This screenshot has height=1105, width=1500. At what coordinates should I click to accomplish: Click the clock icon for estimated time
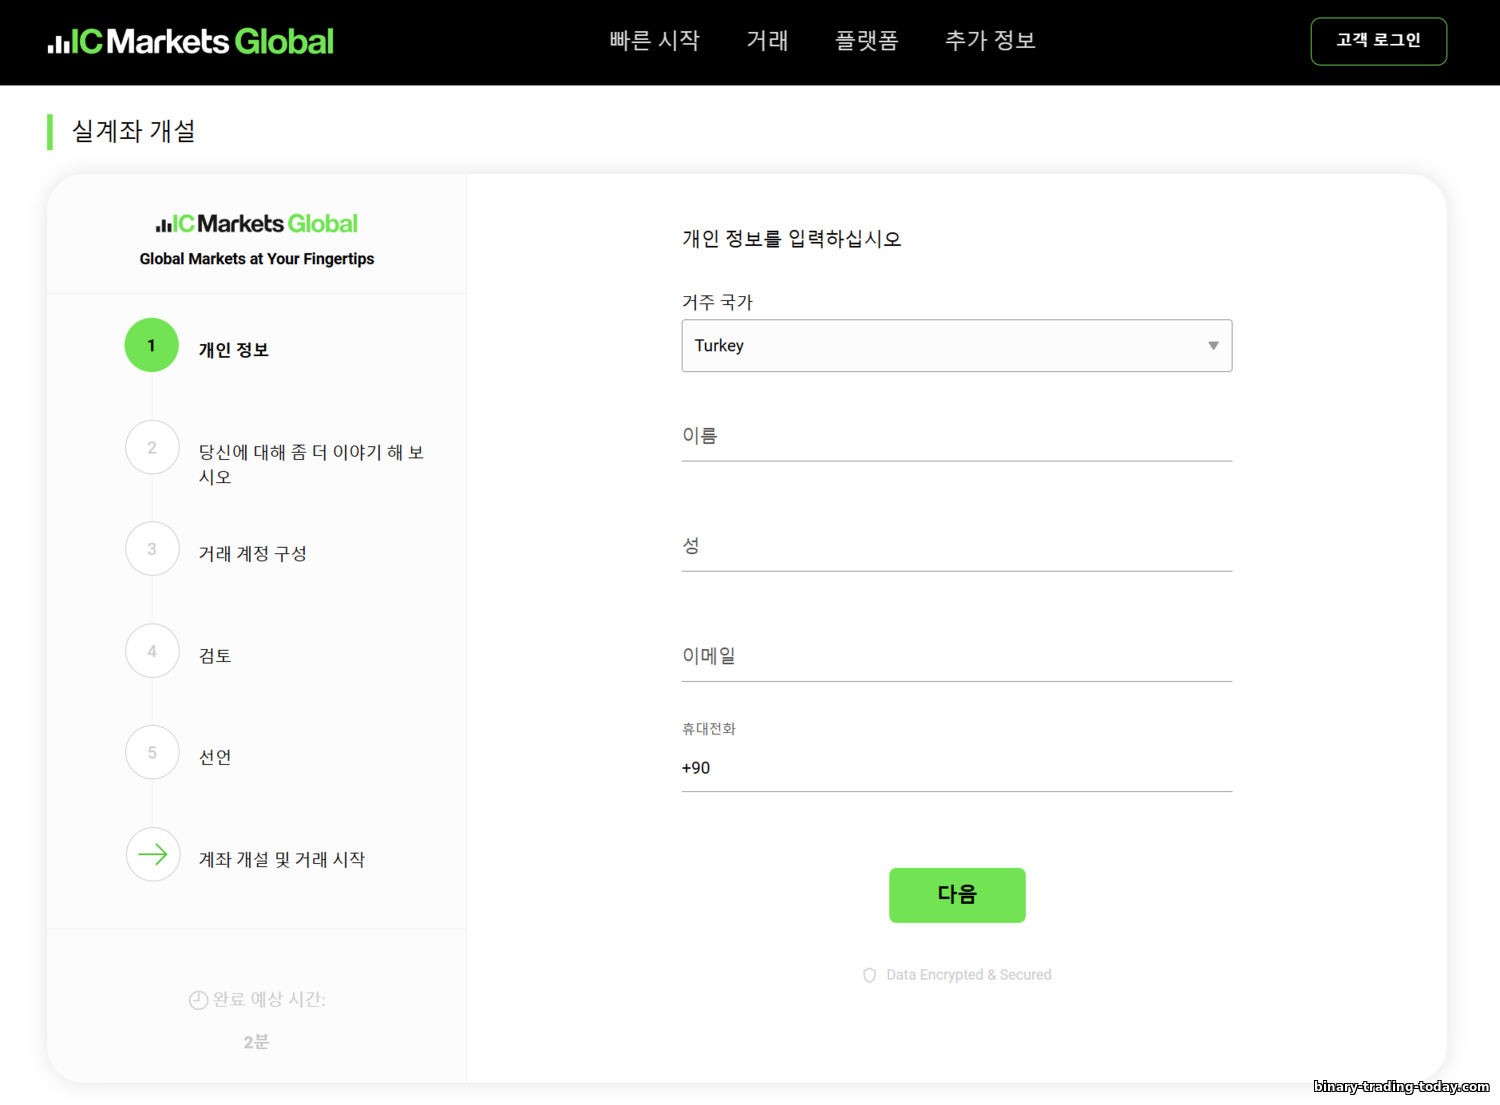198,1000
